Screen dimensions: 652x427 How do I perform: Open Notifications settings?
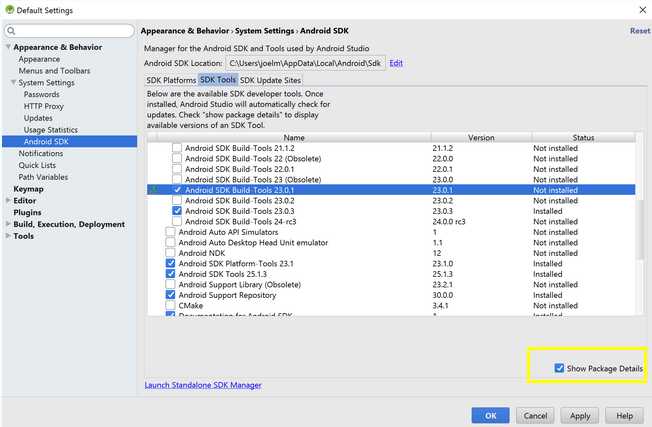point(41,153)
